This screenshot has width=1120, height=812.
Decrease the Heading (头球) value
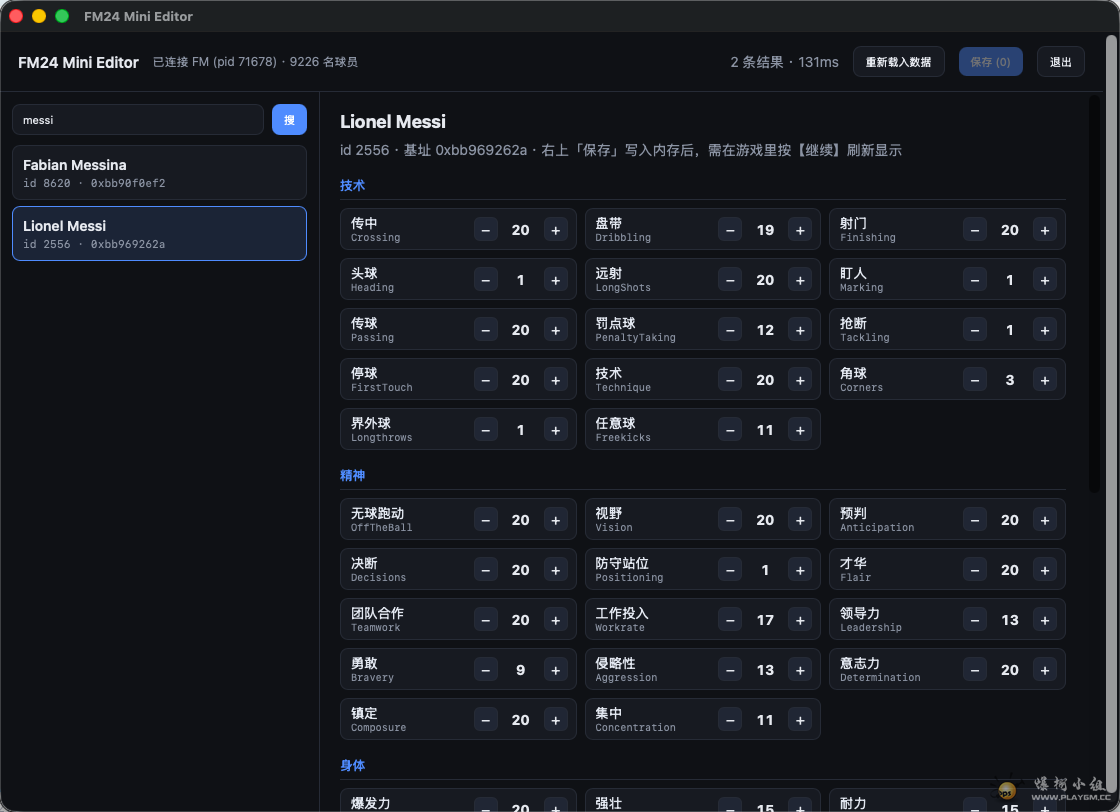click(x=486, y=280)
